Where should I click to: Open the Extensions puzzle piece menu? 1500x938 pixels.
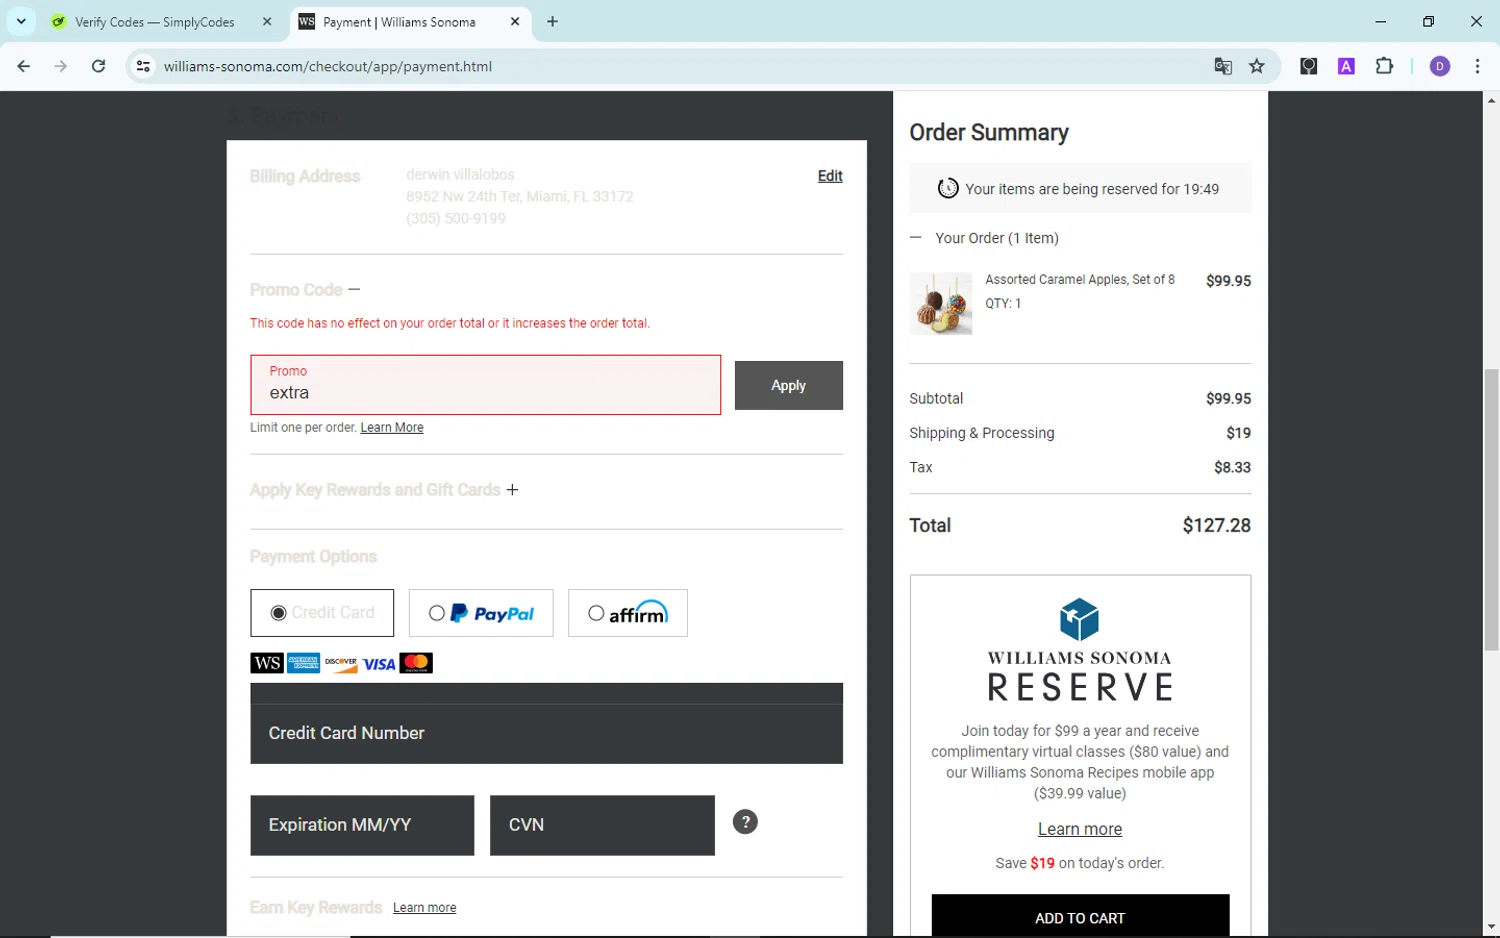point(1384,66)
